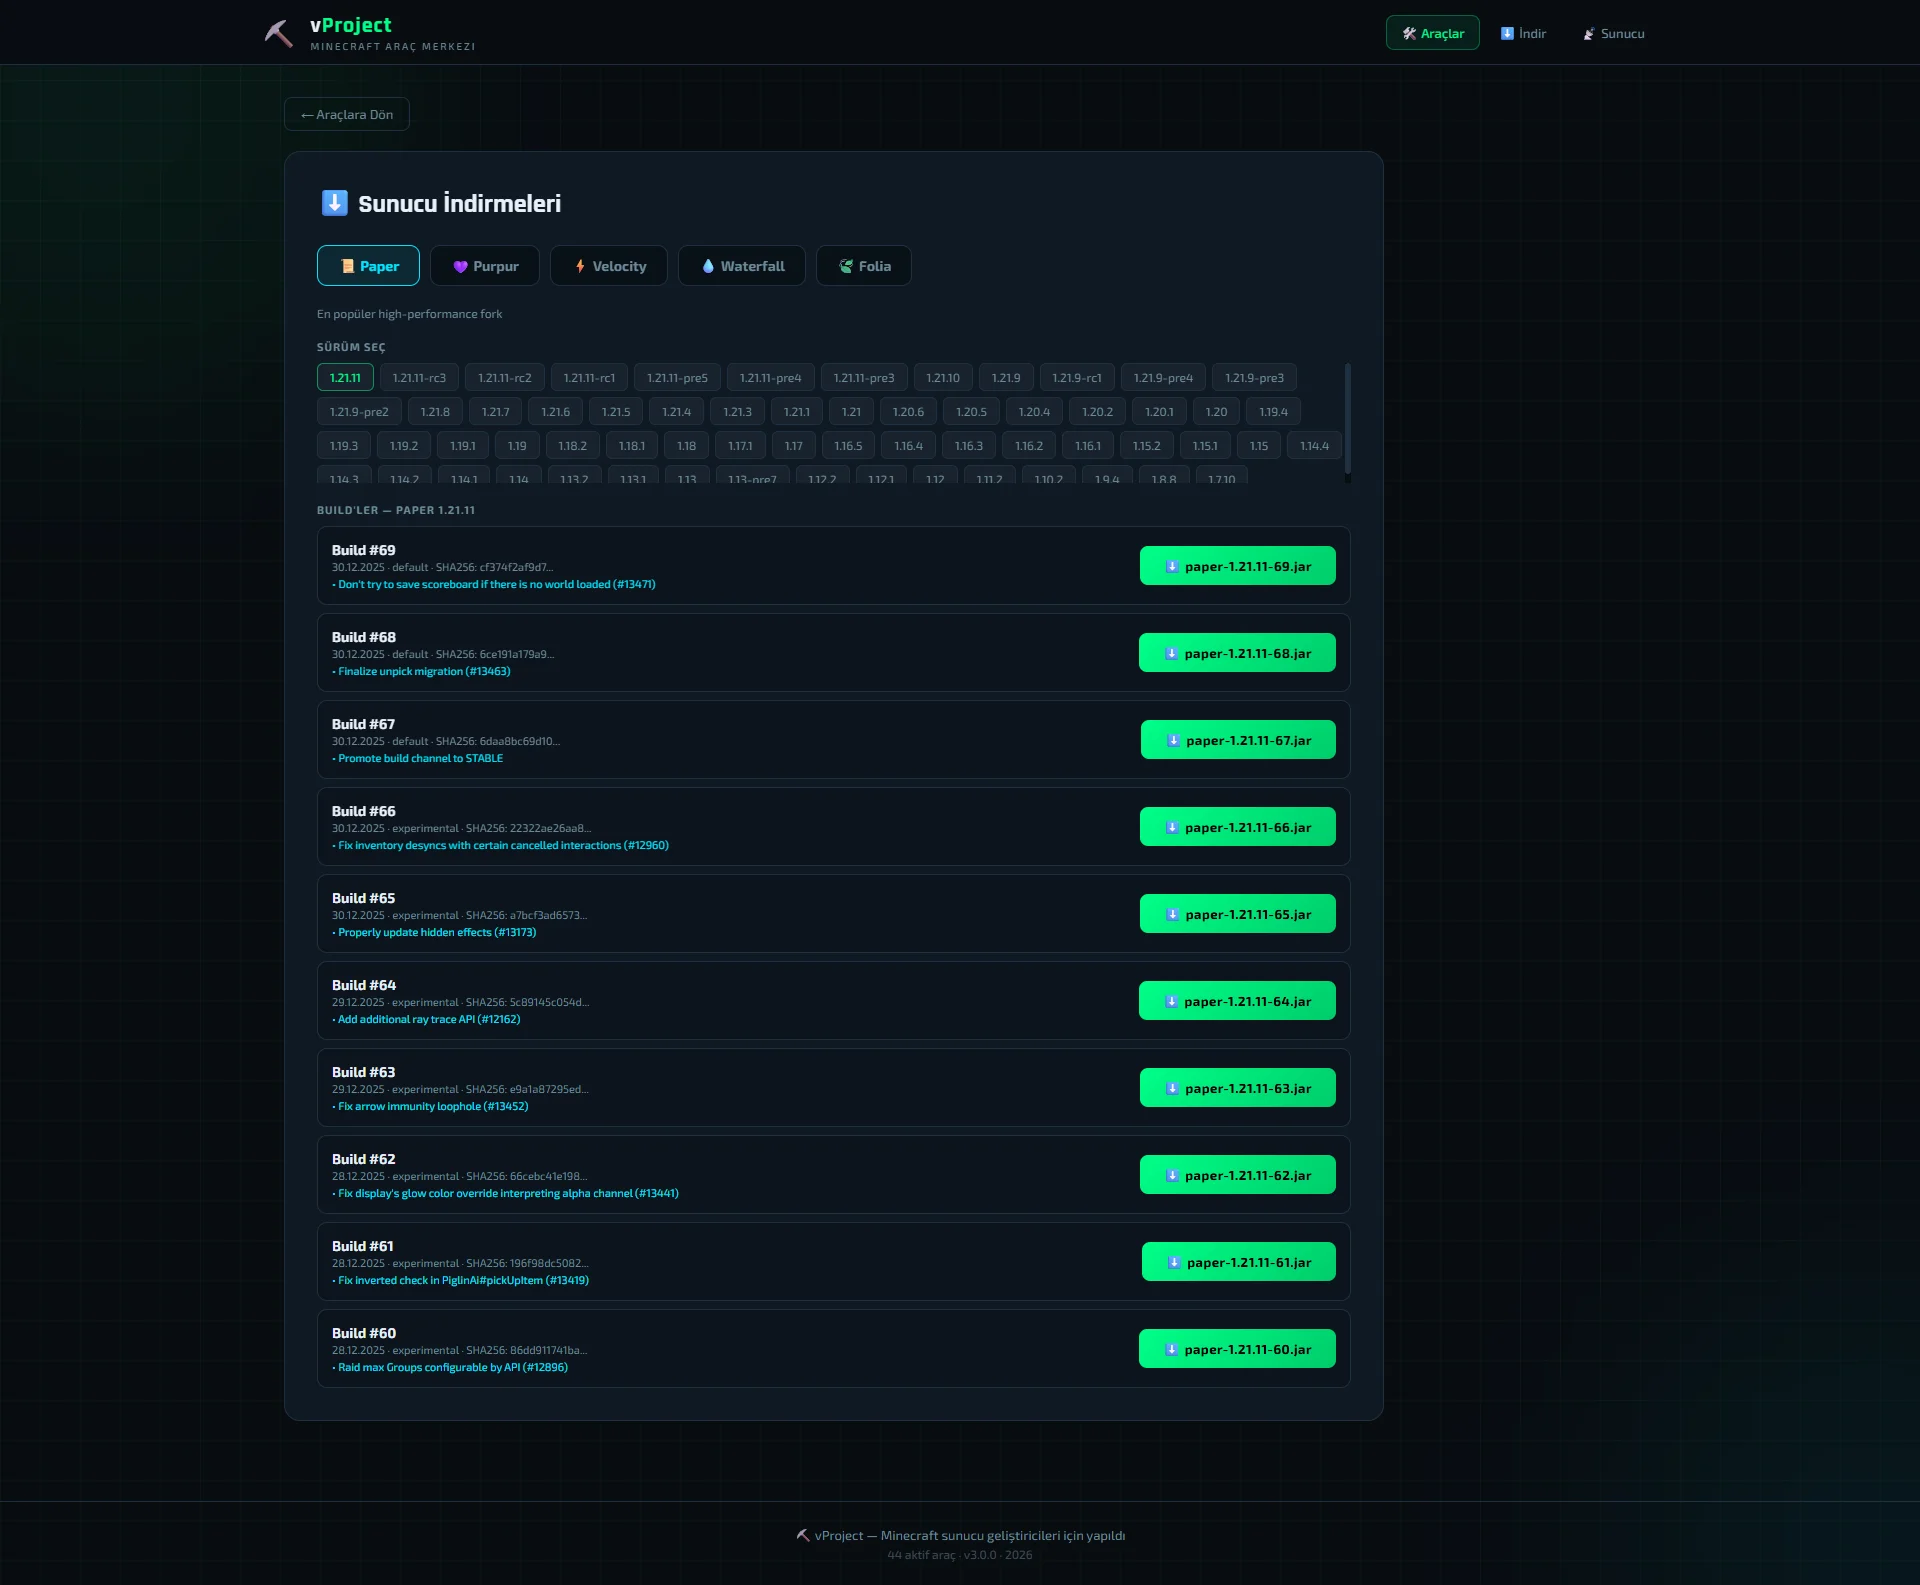Click download icon on paper-1.21.11-63.jar
The width and height of the screenshot is (1920, 1585).
point(1172,1089)
